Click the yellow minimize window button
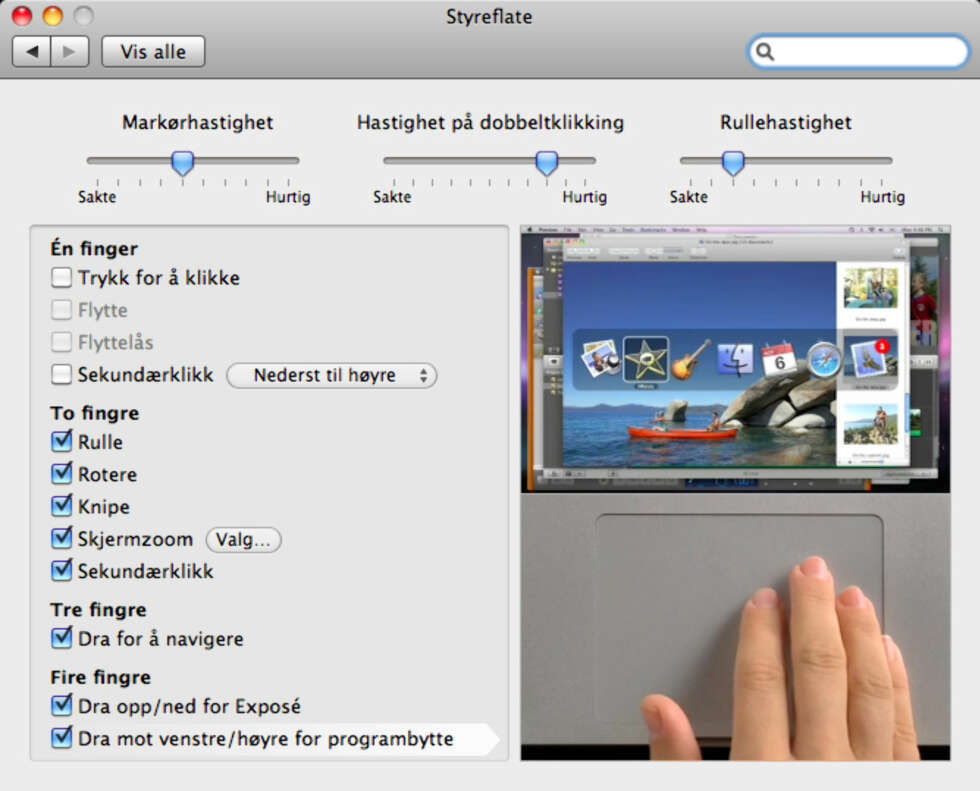Viewport: 980px width, 791px height. click(x=53, y=16)
